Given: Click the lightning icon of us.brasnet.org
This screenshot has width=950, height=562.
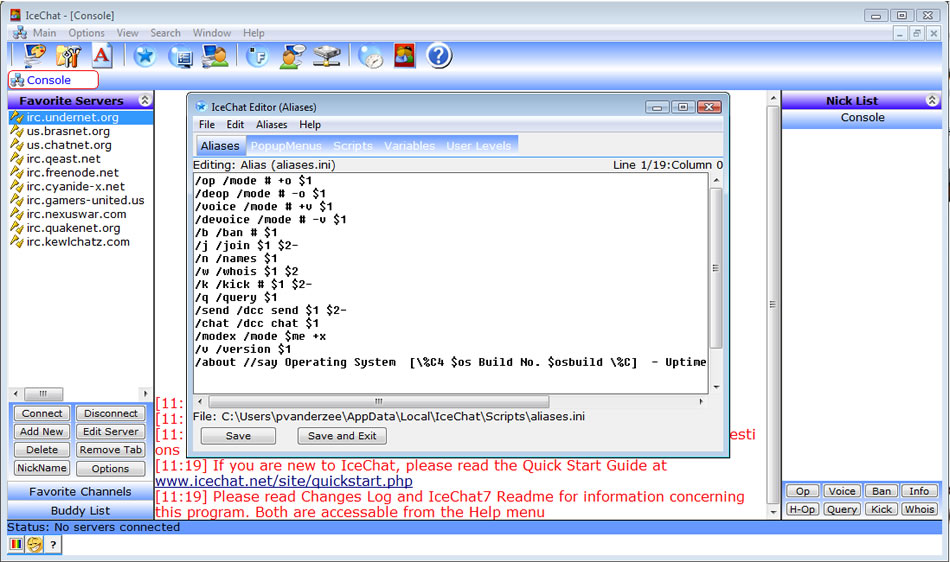Looking at the screenshot, I should tap(17, 131).
